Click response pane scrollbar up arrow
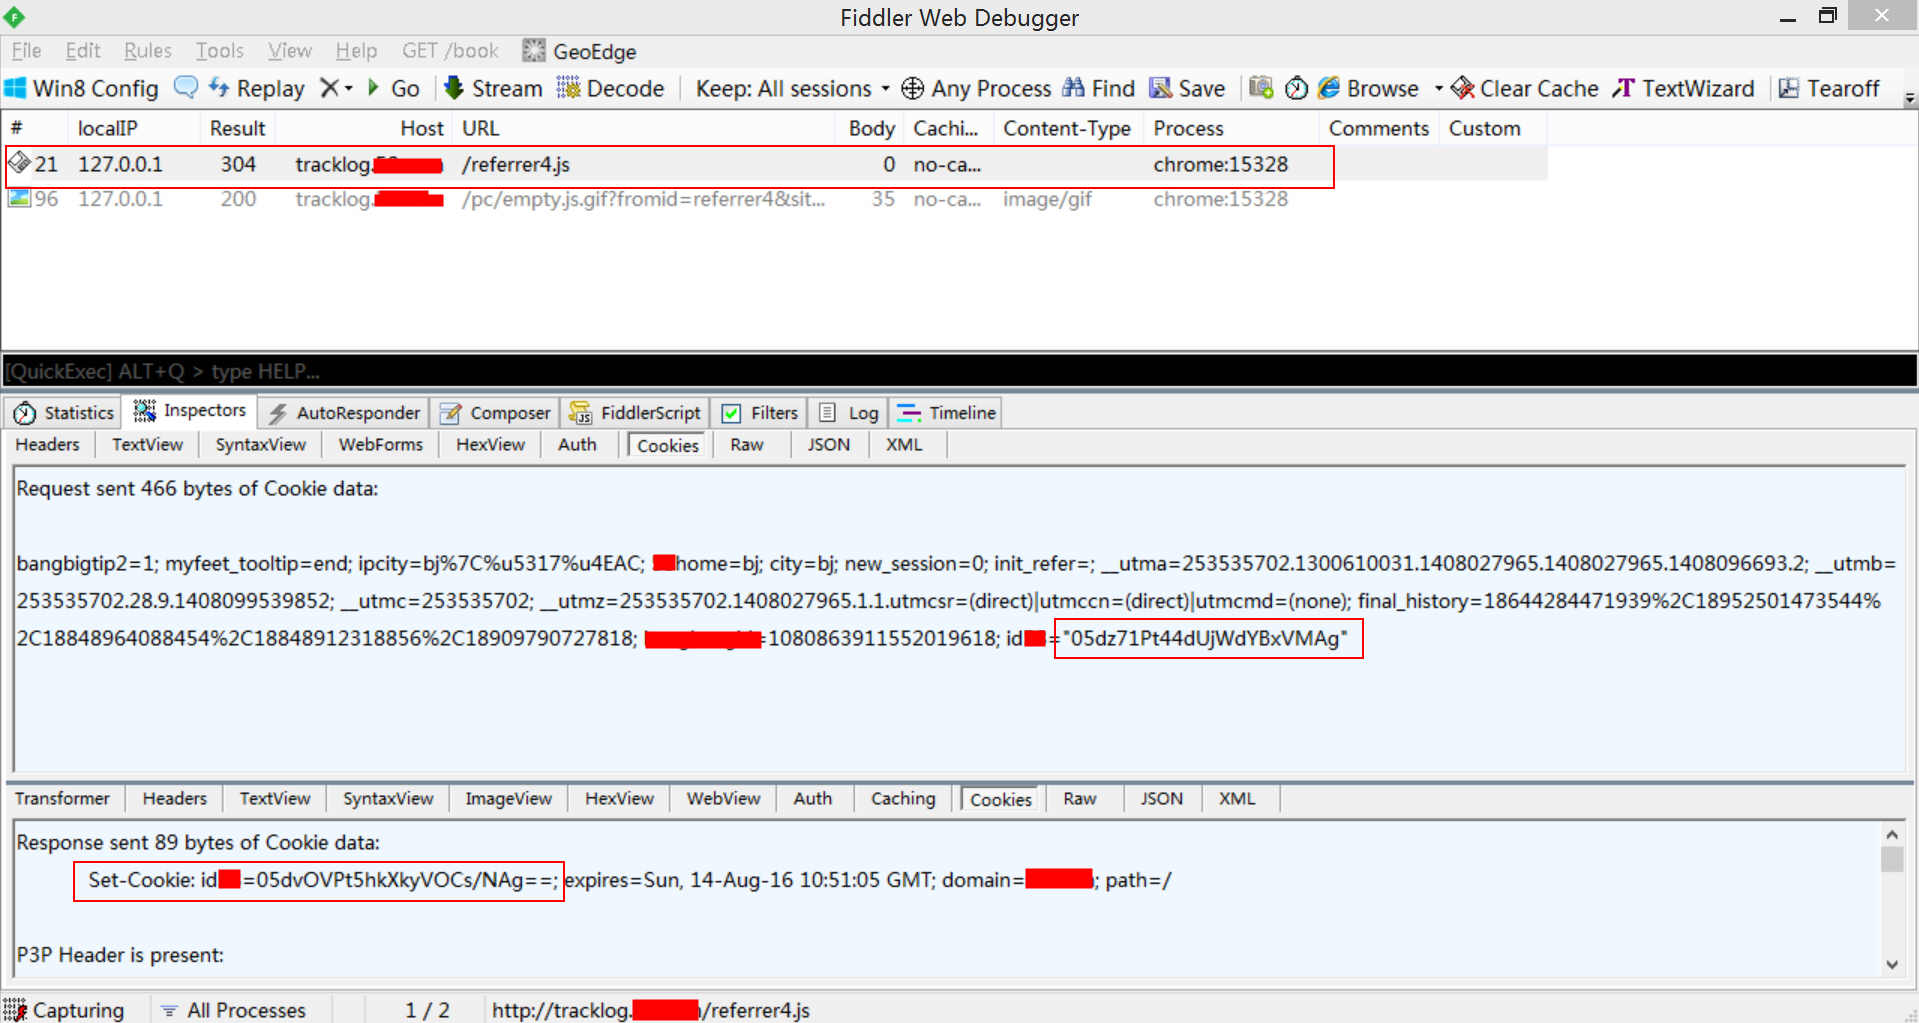The image size is (1919, 1023). [x=1892, y=834]
